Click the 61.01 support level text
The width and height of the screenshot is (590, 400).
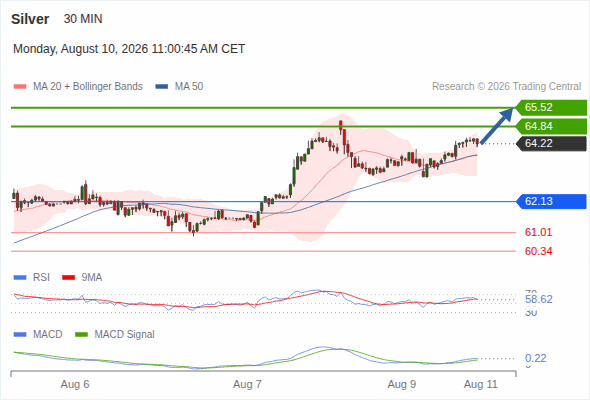pyautogui.click(x=538, y=232)
